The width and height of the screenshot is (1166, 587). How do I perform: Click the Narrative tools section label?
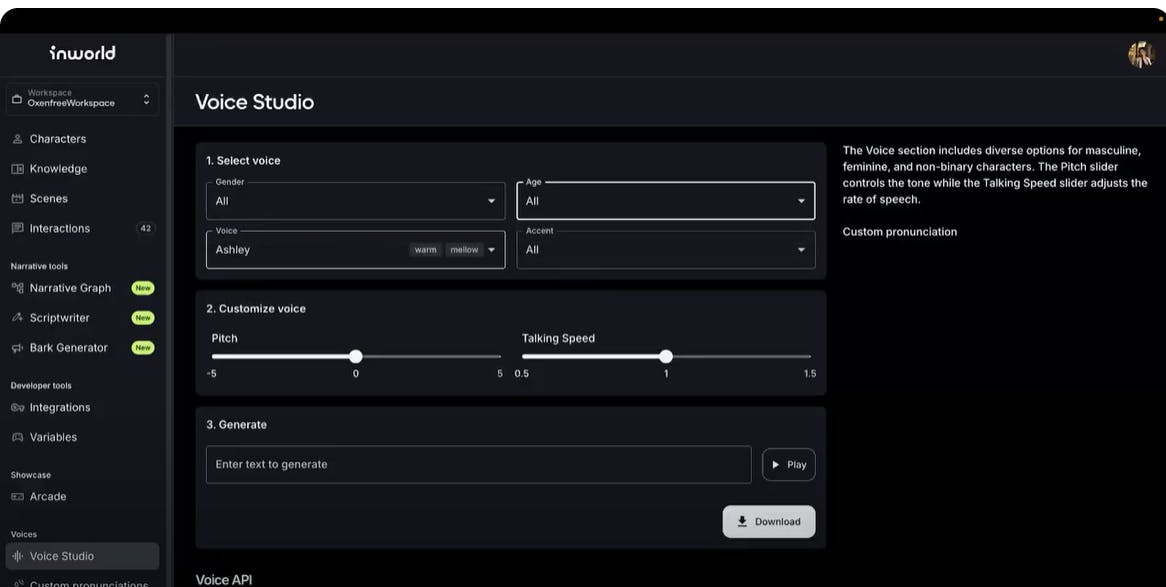[x=39, y=266]
